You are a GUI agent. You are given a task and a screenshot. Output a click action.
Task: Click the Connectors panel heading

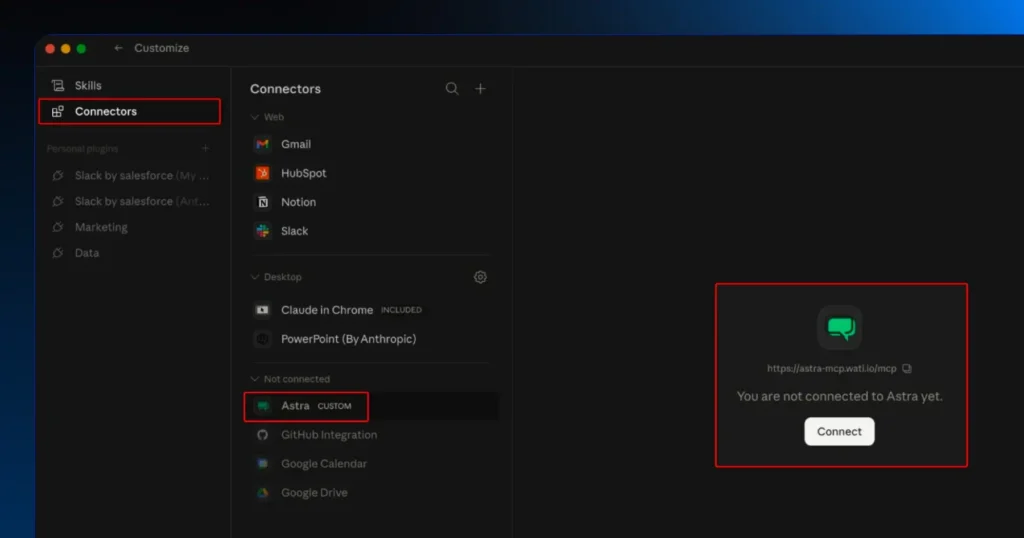285,89
